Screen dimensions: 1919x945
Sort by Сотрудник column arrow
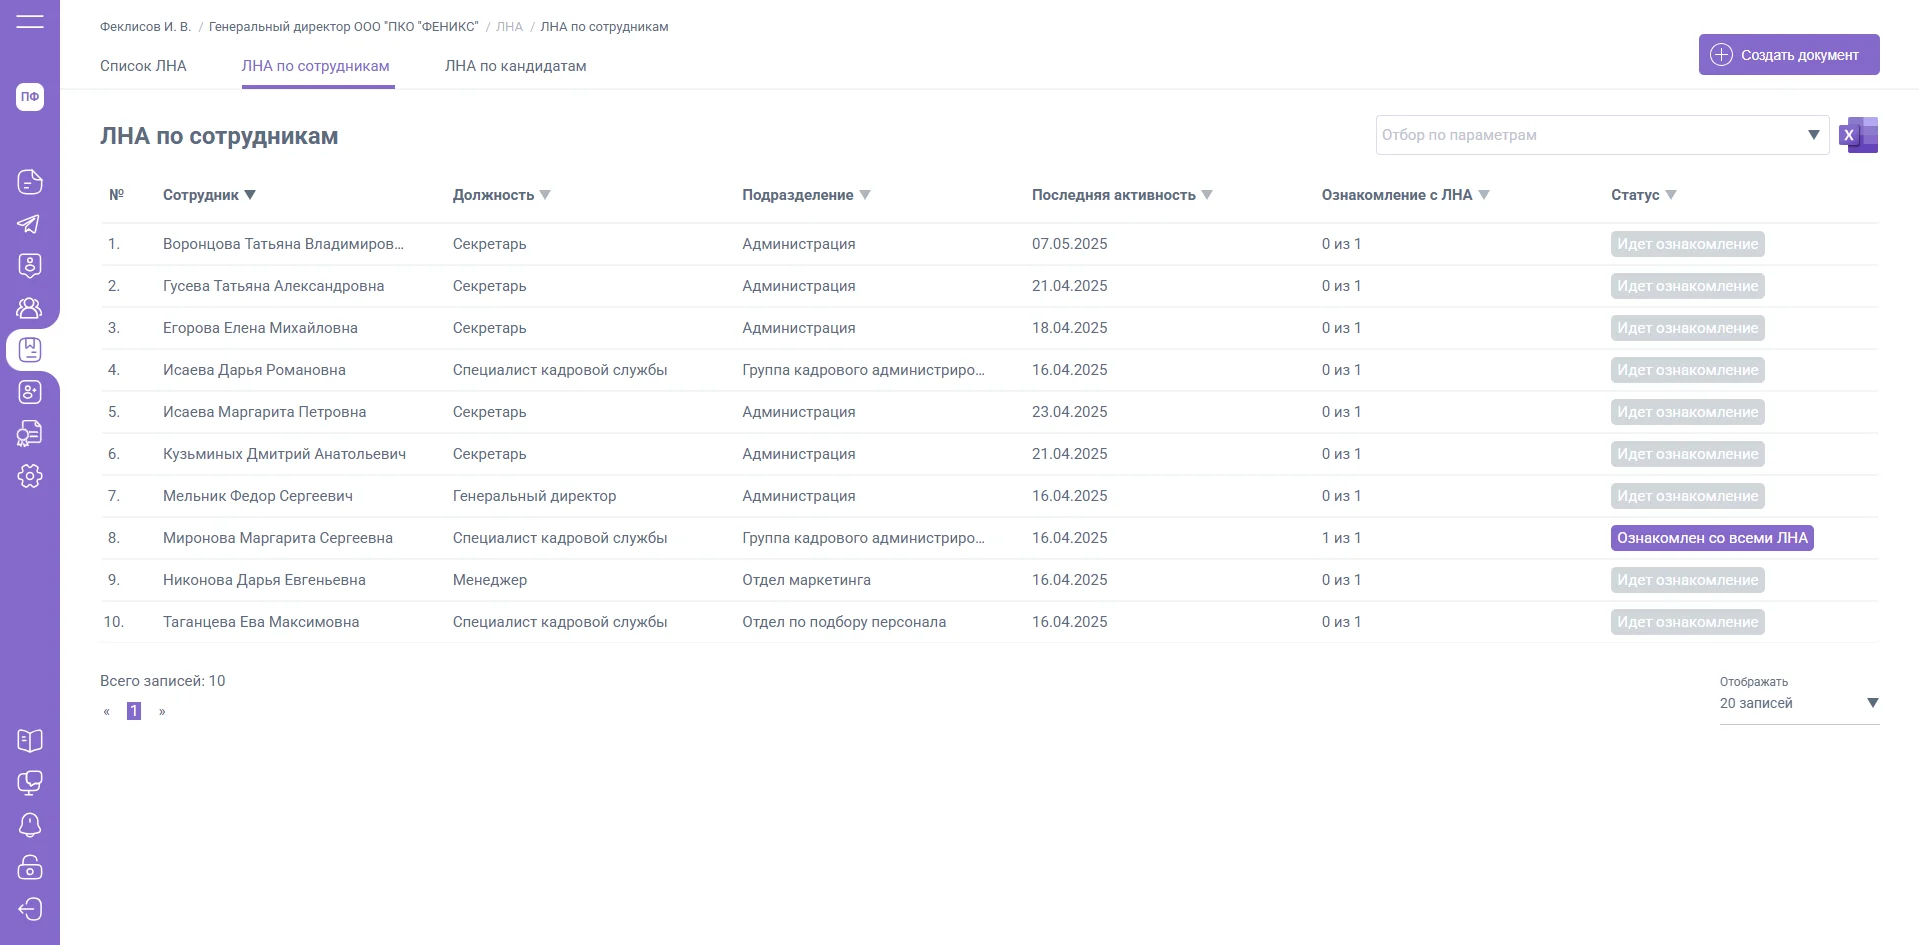[250, 195]
